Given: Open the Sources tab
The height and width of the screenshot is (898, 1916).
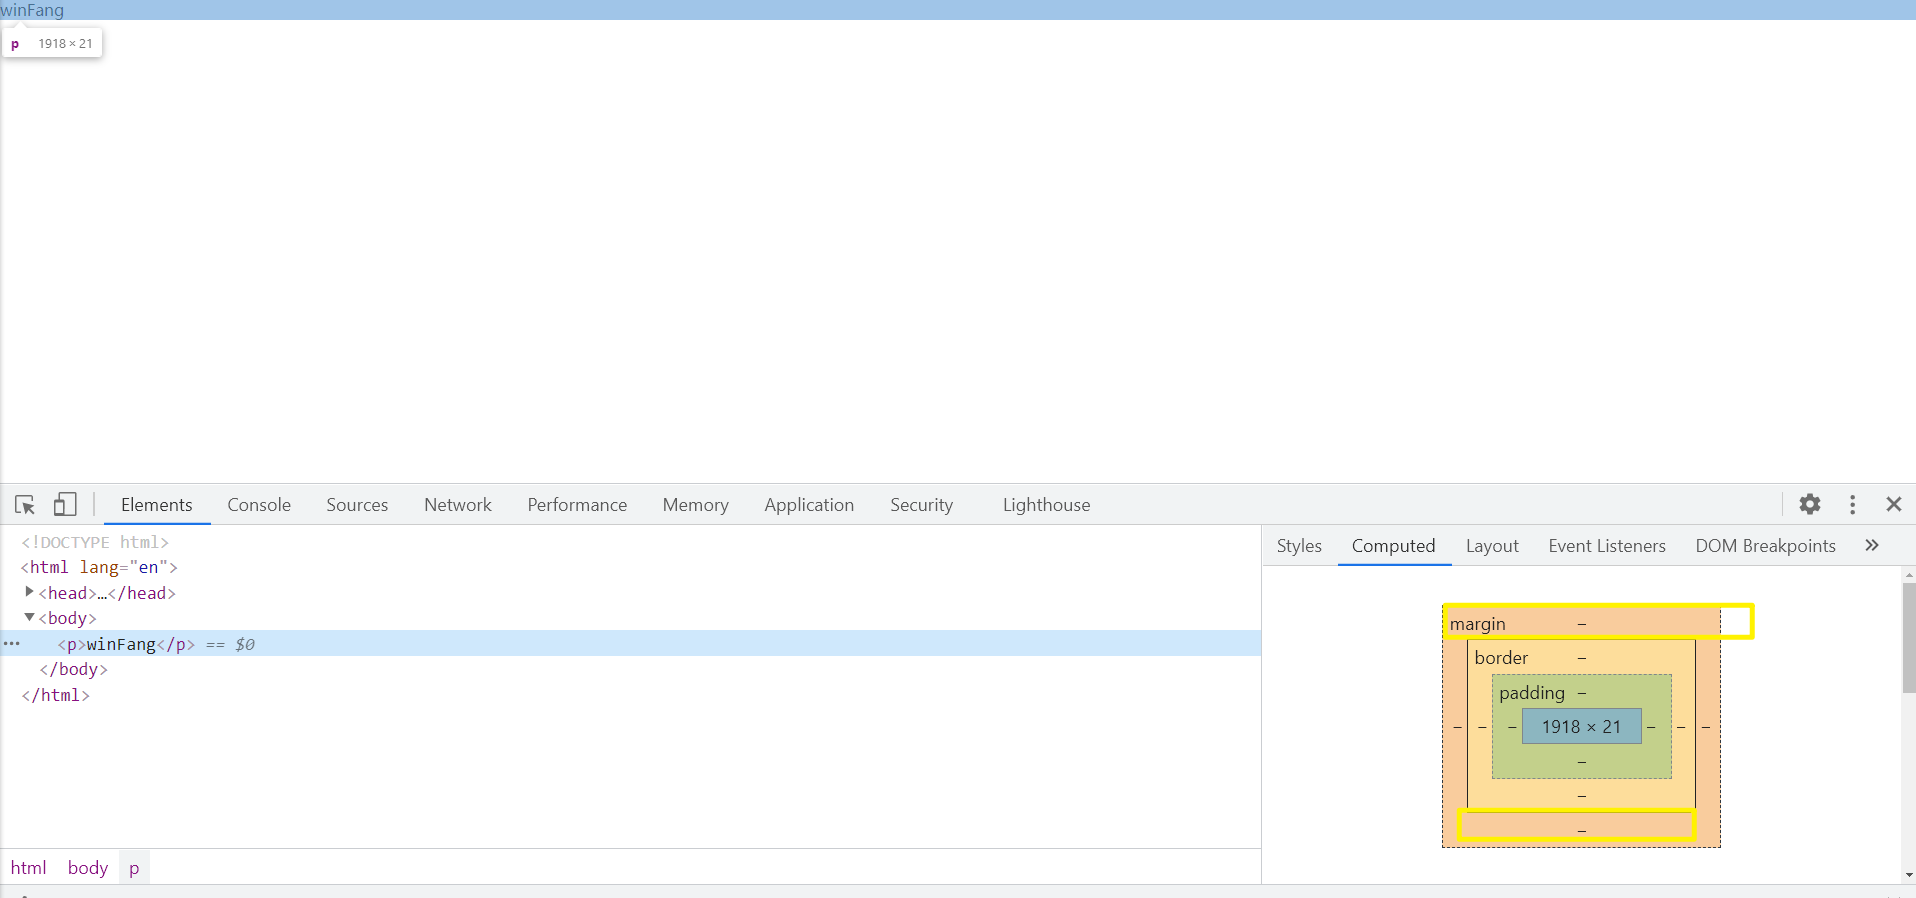Looking at the screenshot, I should 357,505.
